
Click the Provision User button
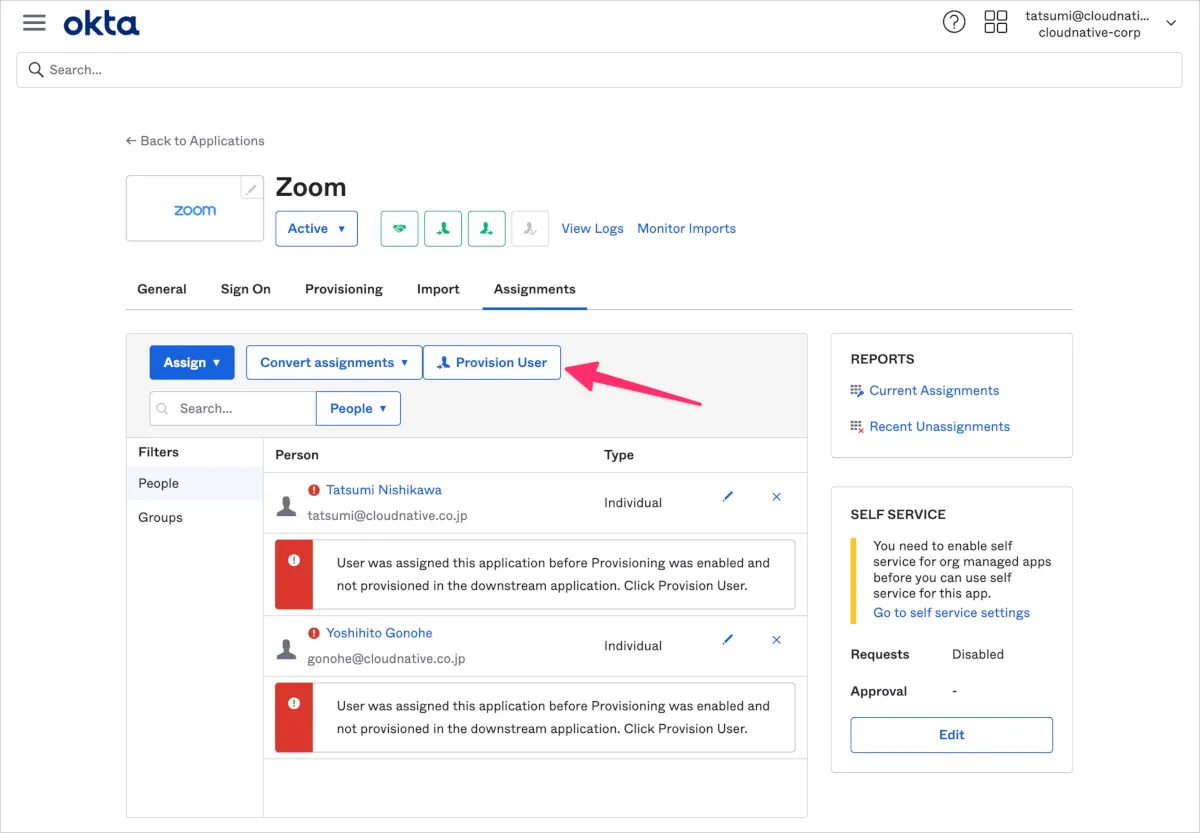pyautogui.click(x=492, y=363)
